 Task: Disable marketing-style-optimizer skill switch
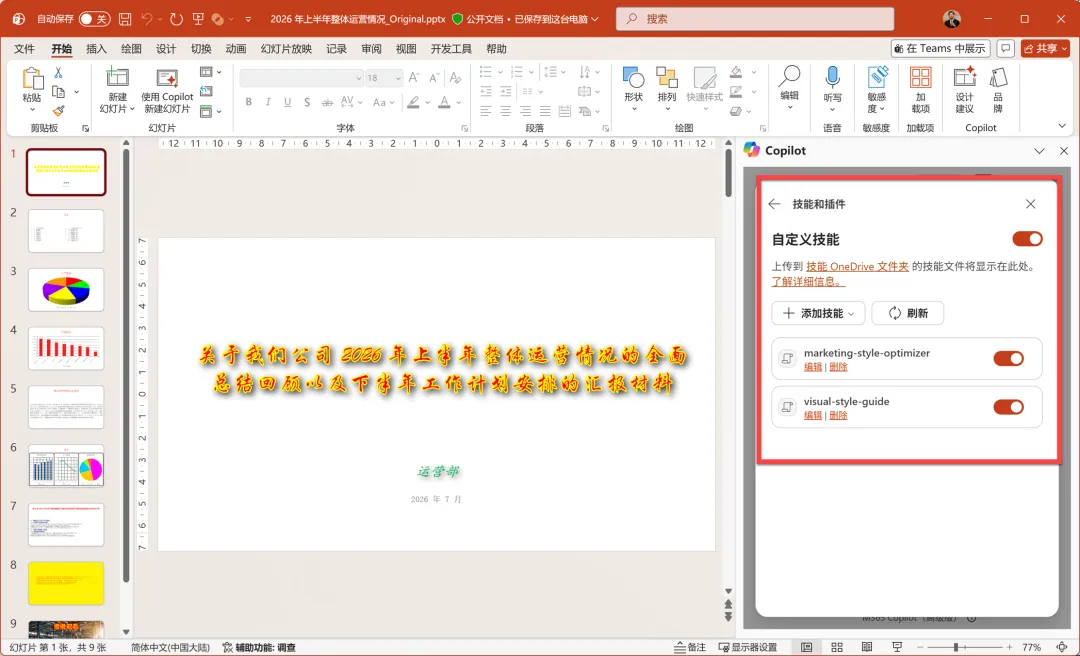click(x=1008, y=358)
